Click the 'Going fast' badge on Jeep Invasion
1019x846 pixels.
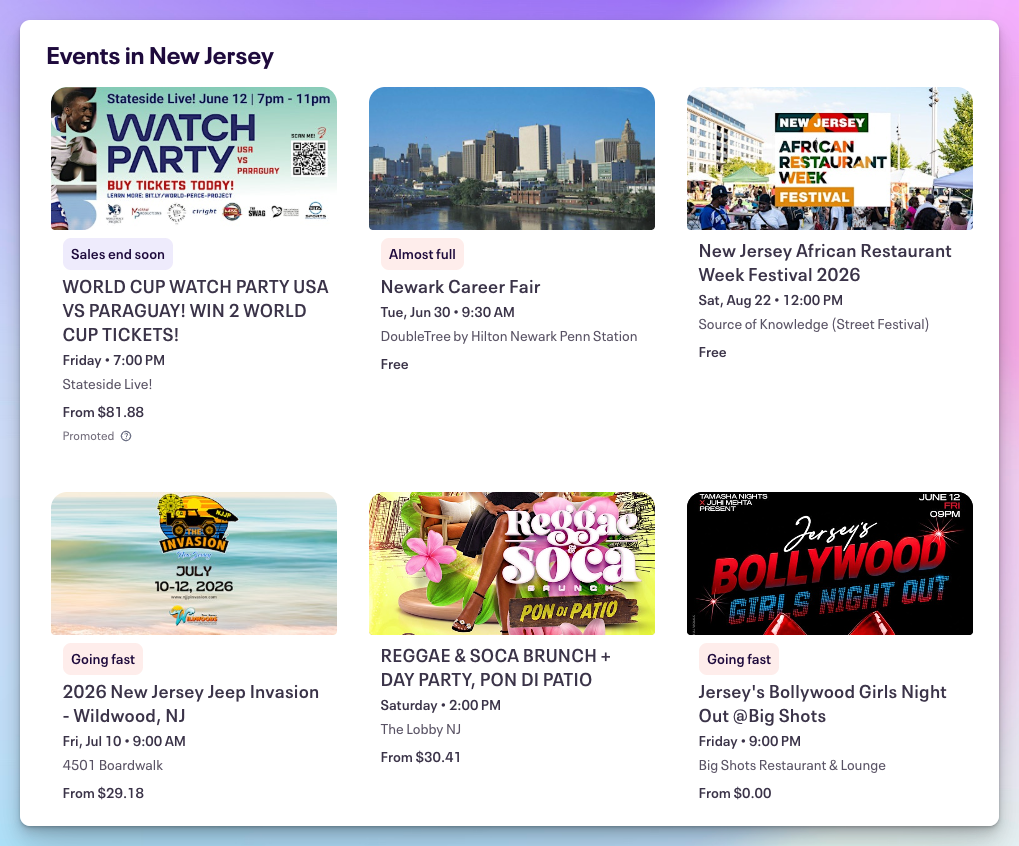click(103, 659)
